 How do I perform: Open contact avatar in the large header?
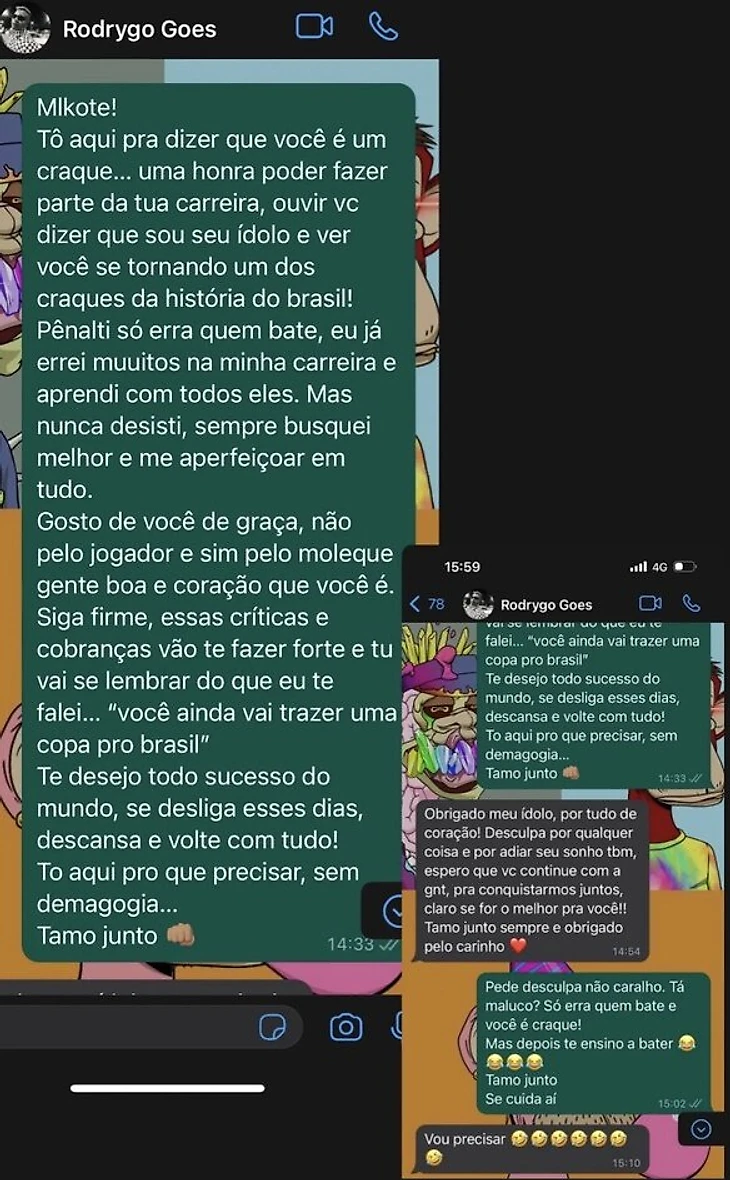[x=25, y=27]
